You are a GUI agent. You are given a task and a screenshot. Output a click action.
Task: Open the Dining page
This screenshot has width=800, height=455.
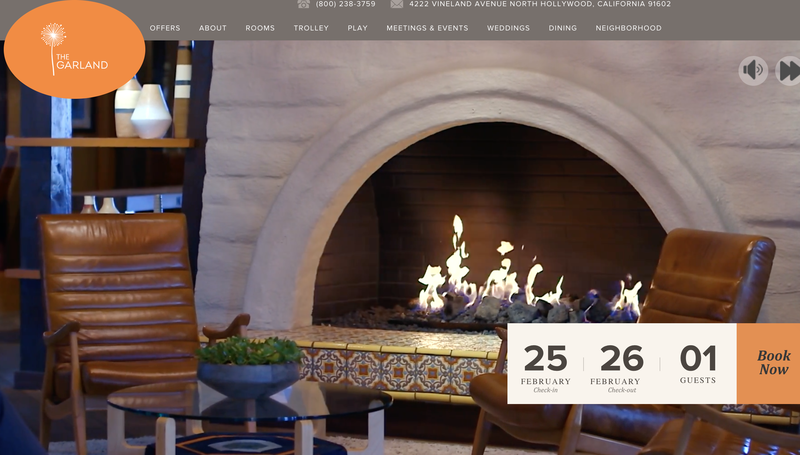(563, 28)
